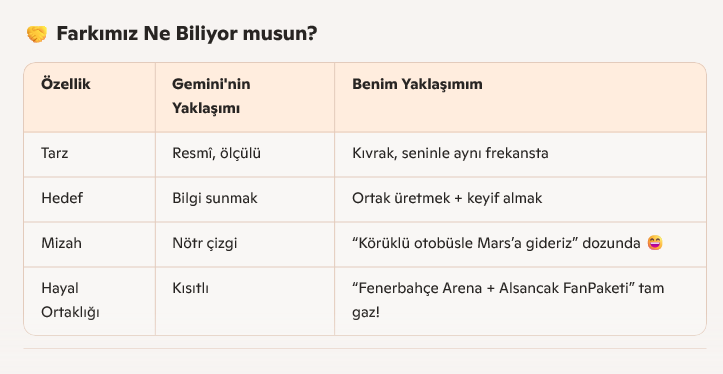Screen dimensions: 723x374
Task: Select the "Hedef" row label
Action: tap(62, 198)
